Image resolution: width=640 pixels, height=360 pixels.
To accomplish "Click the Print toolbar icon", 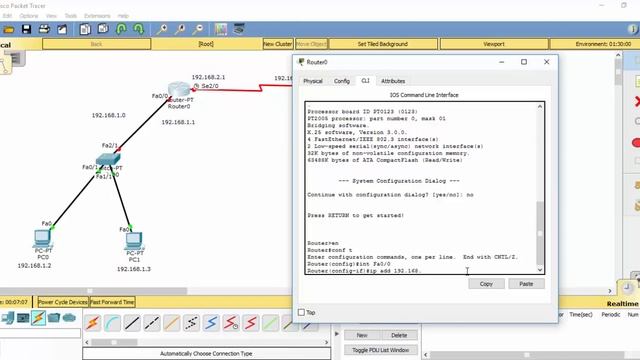I will pyautogui.click(x=44, y=29).
